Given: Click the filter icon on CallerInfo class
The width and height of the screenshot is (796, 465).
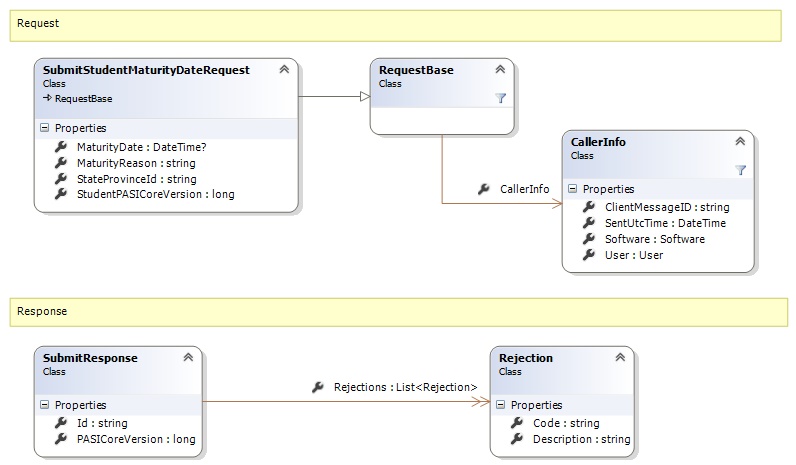Looking at the screenshot, I should click(740, 170).
